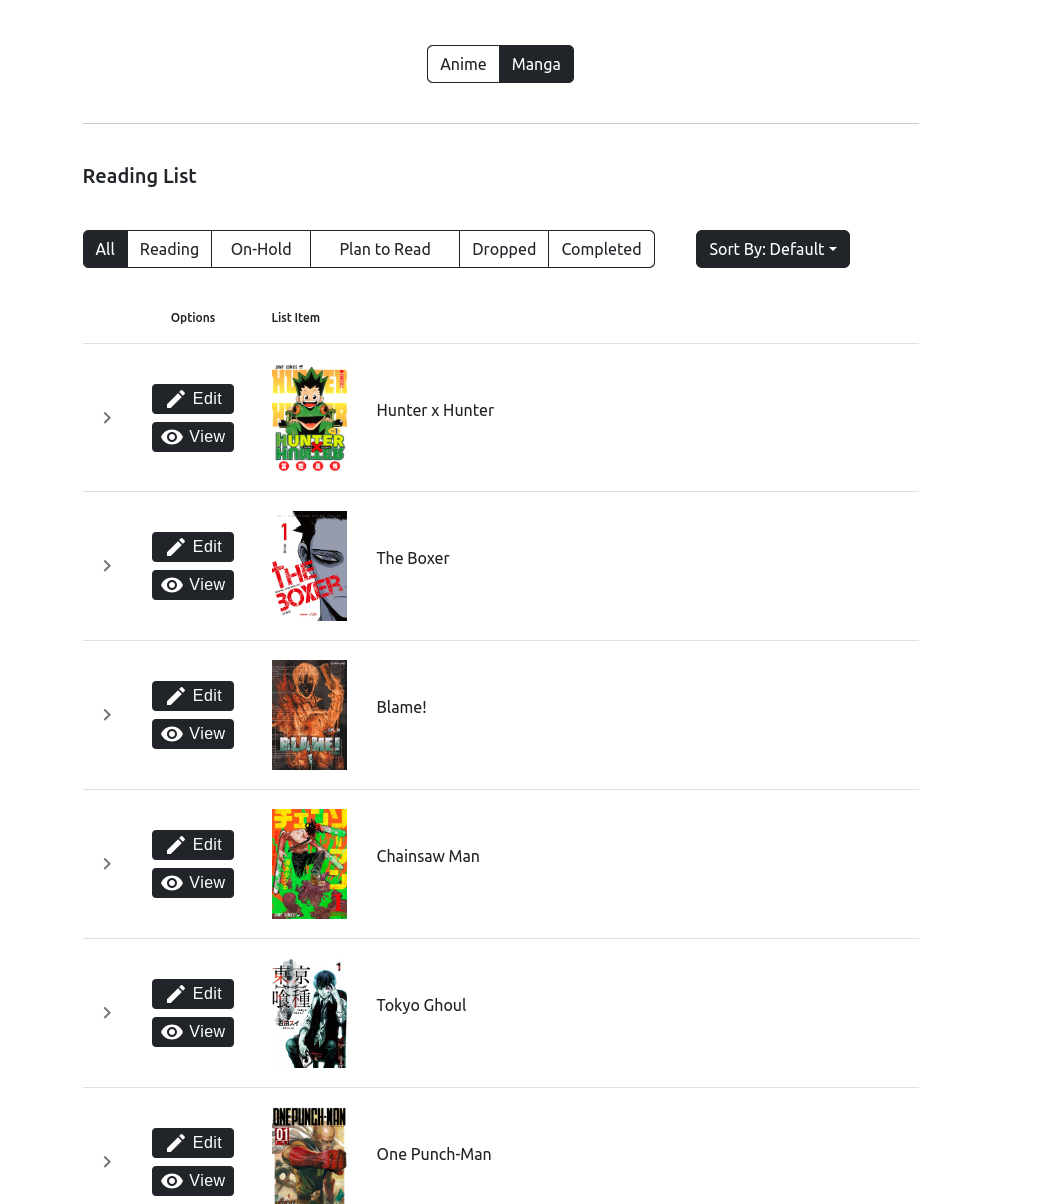Viewport: 1051px width, 1204px height.
Task: Open The Boxer title link
Action: pyautogui.click(x=413, y=558)
